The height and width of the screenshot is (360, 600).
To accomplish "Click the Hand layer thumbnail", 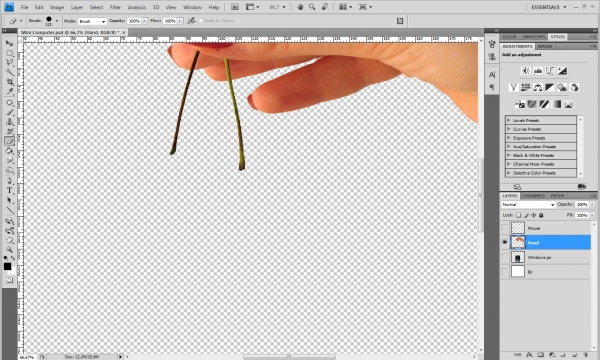I will (518, 243).
